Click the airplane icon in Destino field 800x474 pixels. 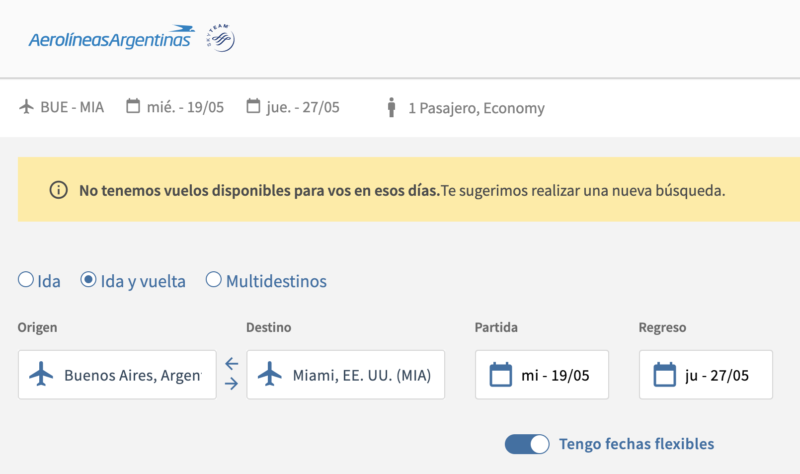270,375
